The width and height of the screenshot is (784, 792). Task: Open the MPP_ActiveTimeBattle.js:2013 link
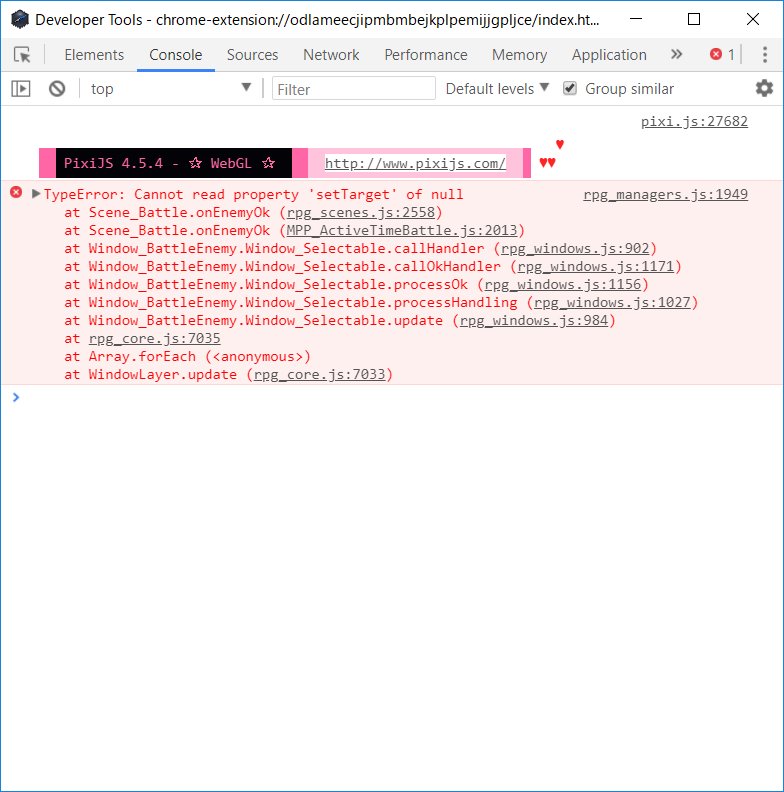402,230
